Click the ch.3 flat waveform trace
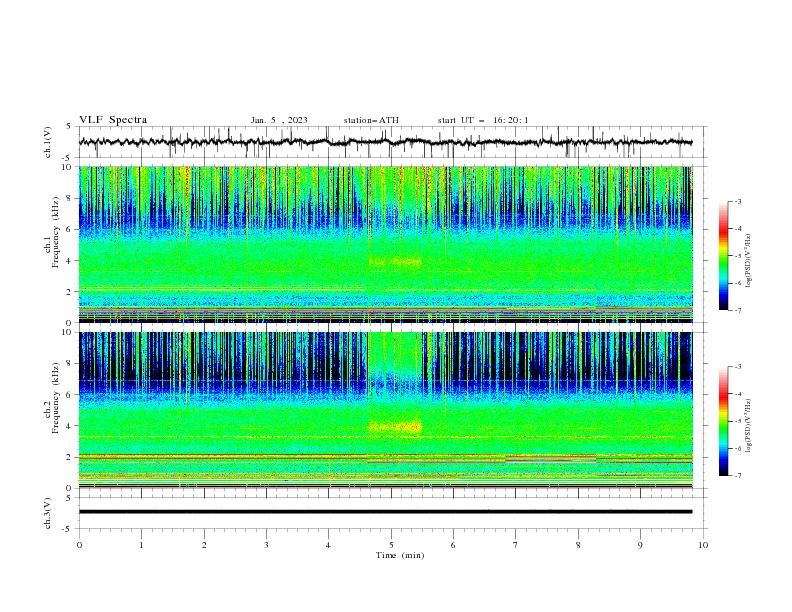 pos(385,512)
